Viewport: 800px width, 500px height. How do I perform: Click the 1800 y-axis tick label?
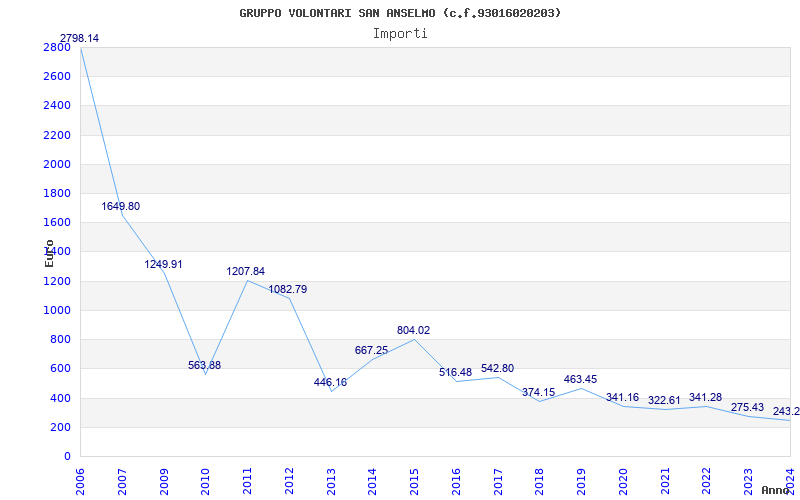pyautogui.click(x=57, y=193)
